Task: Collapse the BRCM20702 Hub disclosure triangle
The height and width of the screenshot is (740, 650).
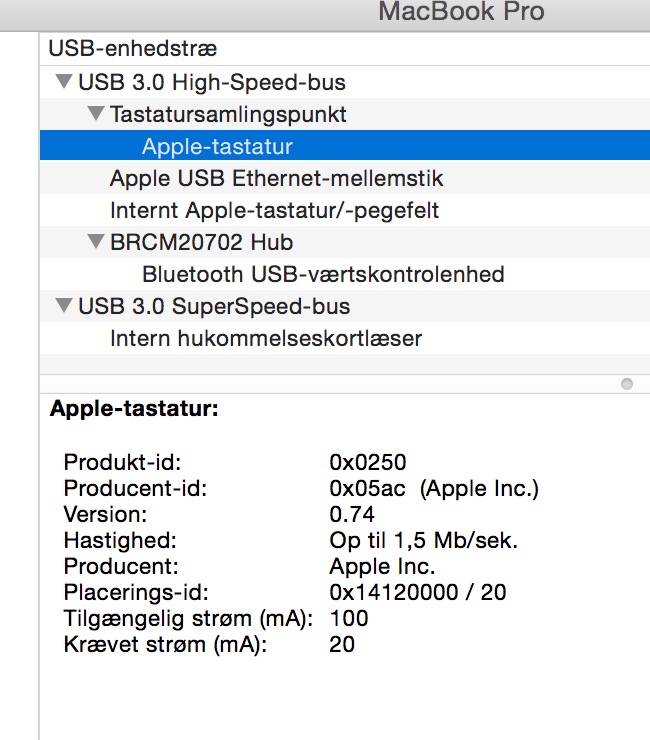Action: pyautogui.click(x=96, y=242)
